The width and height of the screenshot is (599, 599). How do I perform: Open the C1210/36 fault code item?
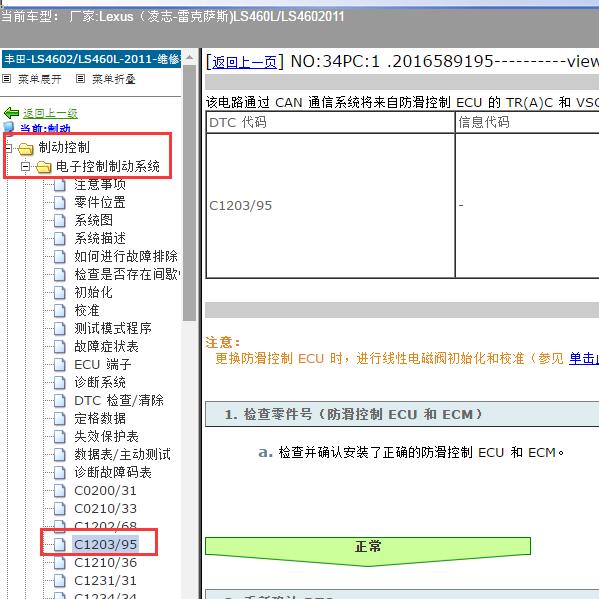(105, 563)
